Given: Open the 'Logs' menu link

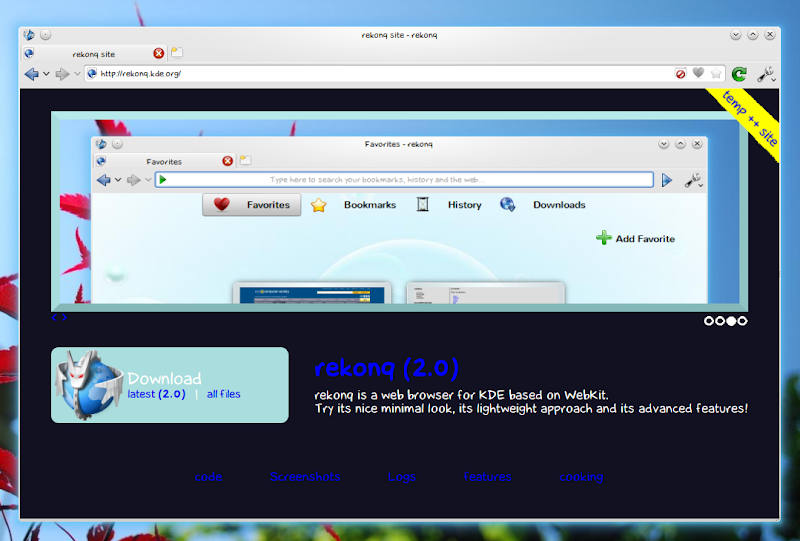Looking at the screenshot, I should click(x=402, y=477).
